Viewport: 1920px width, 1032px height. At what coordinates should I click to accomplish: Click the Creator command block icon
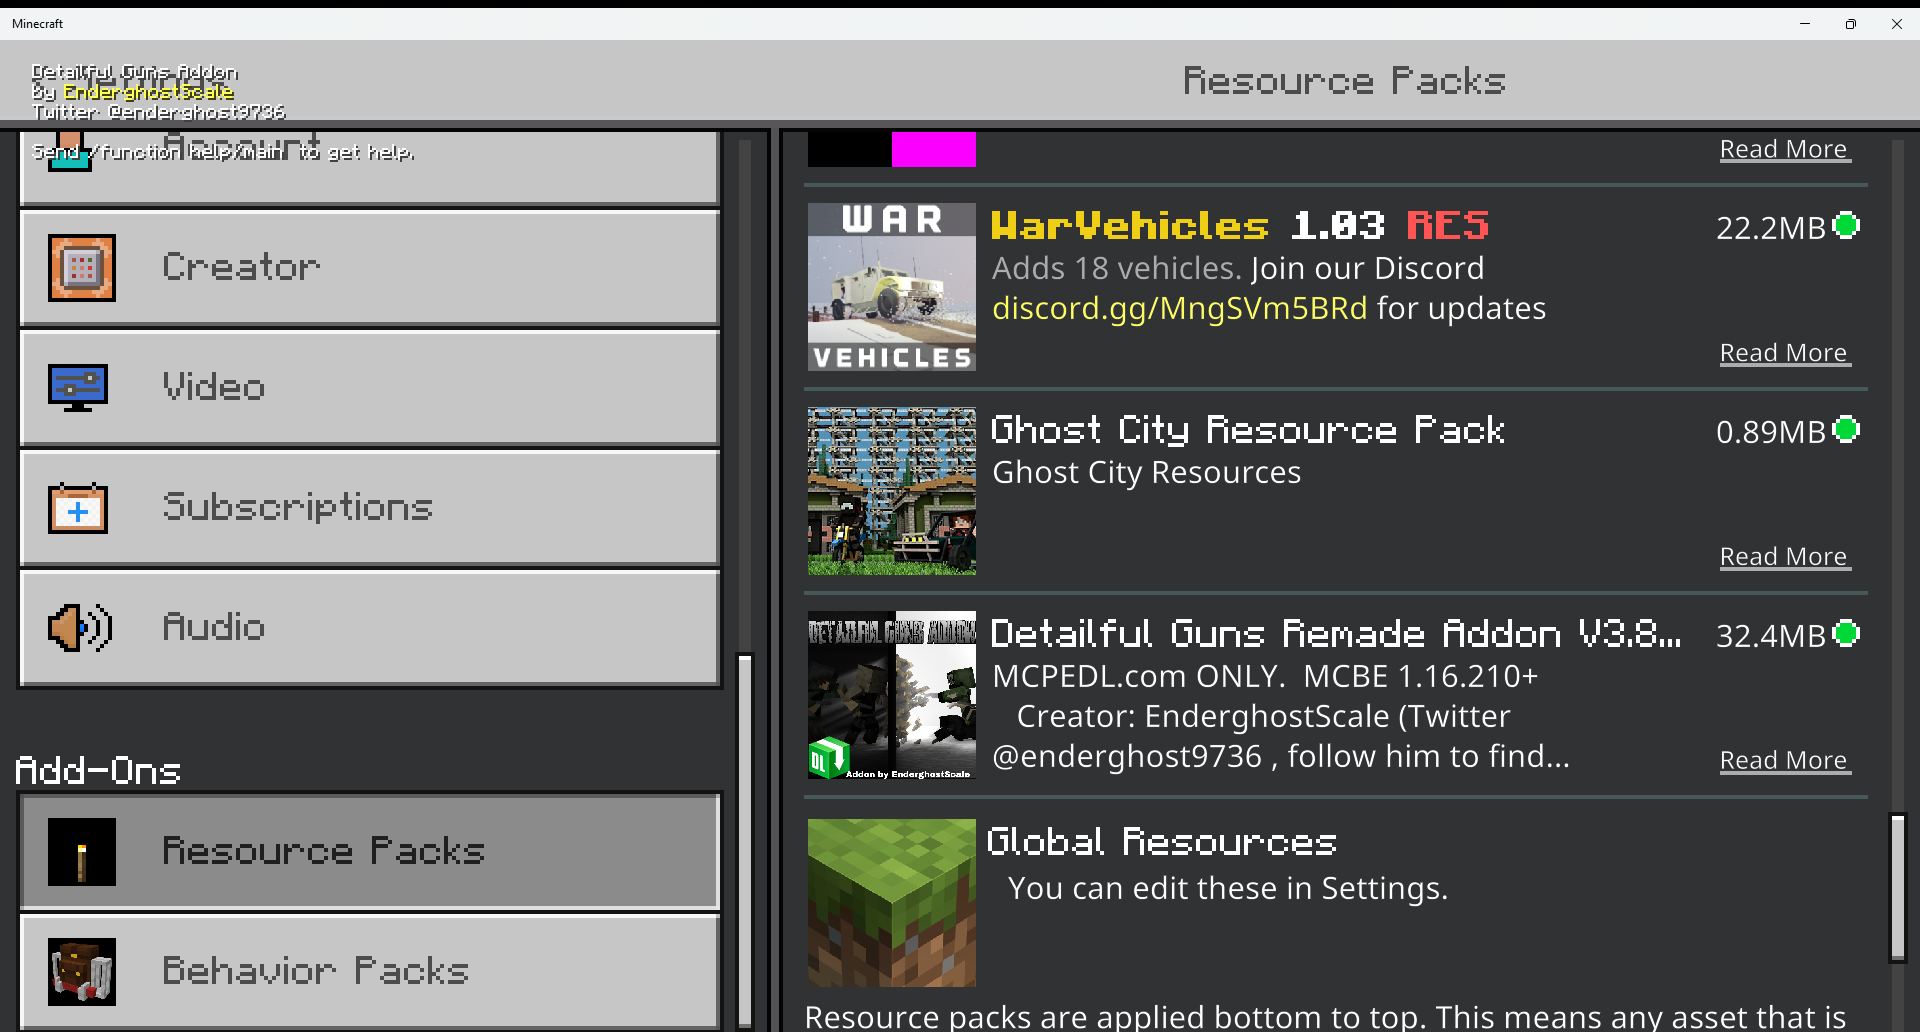click(82, 268)
